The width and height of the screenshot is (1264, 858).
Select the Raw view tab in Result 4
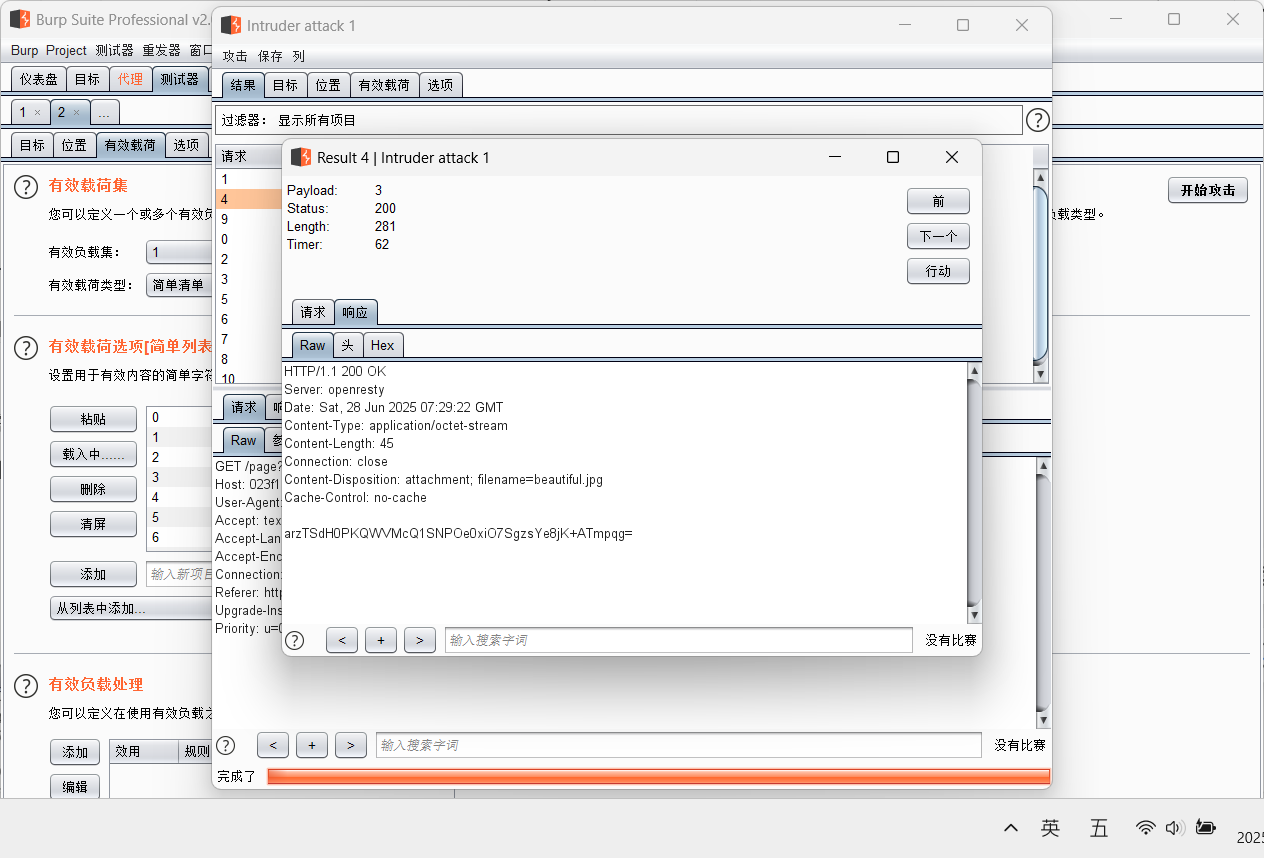(313, 345)
